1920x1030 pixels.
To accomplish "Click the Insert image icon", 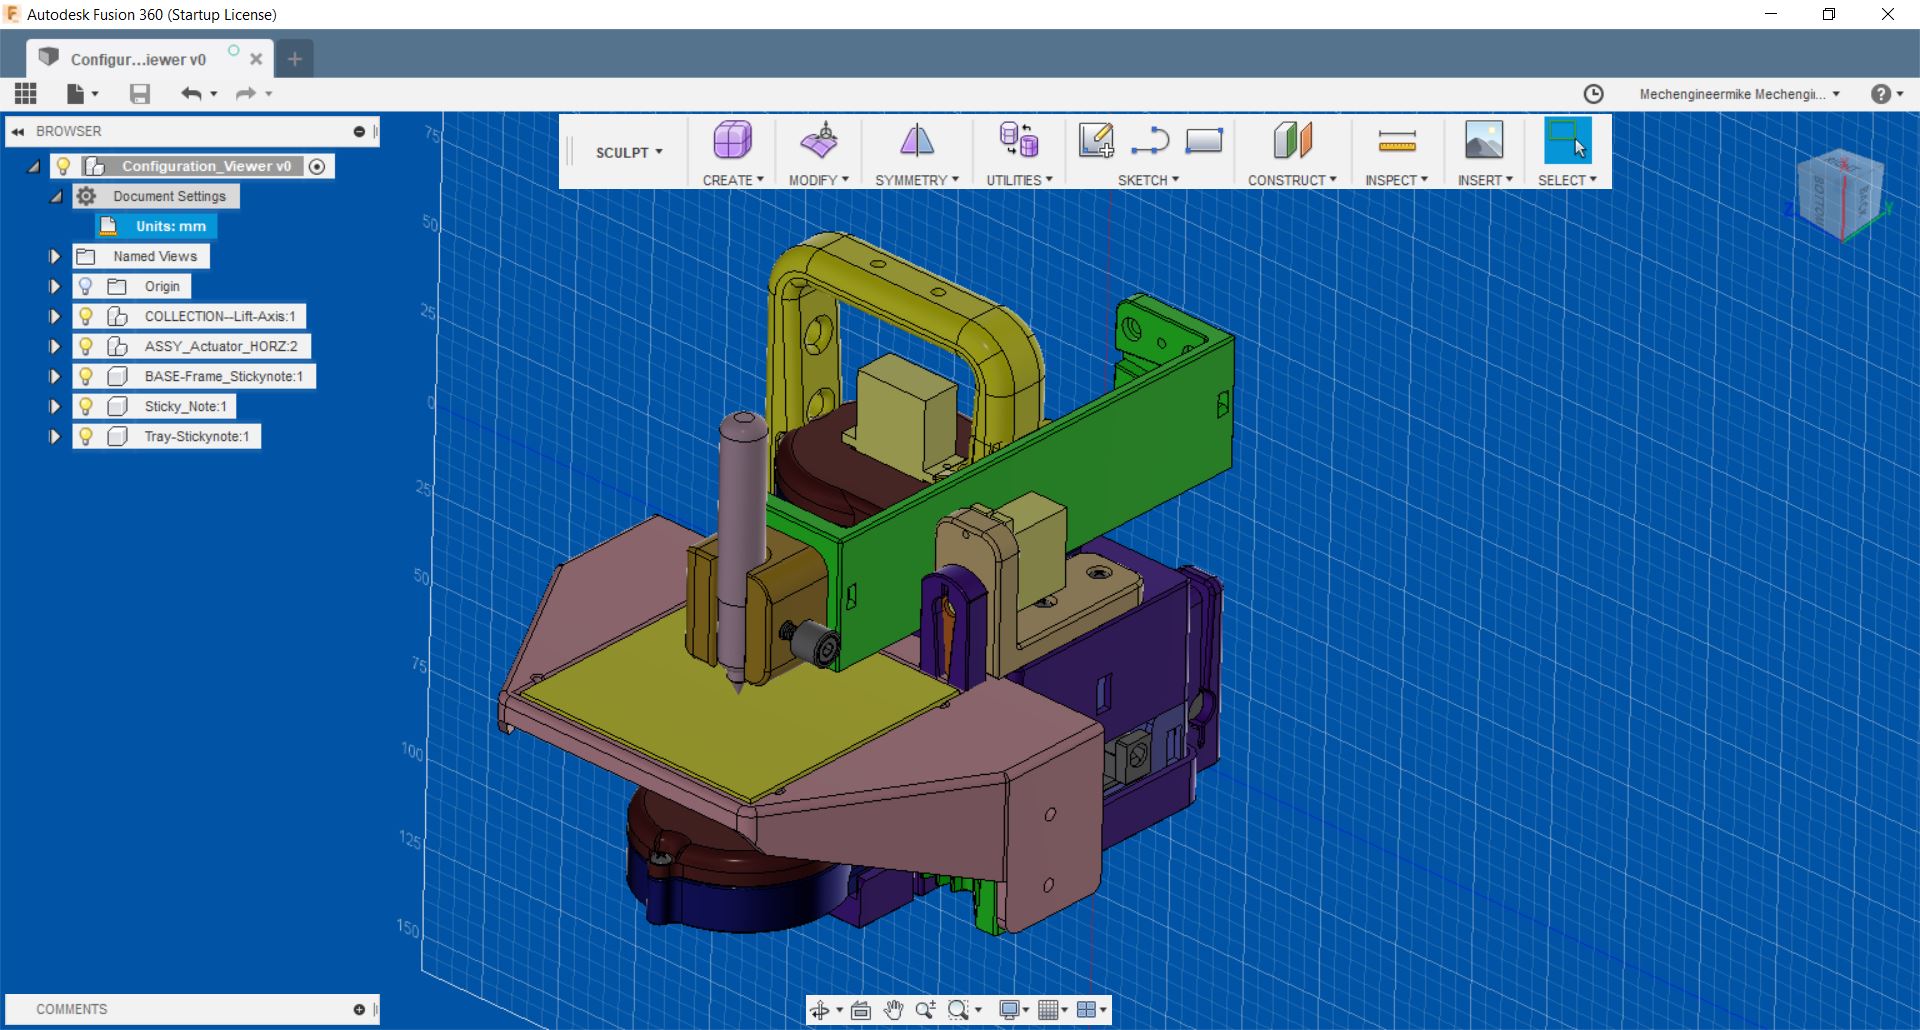I will (1483, 141).
